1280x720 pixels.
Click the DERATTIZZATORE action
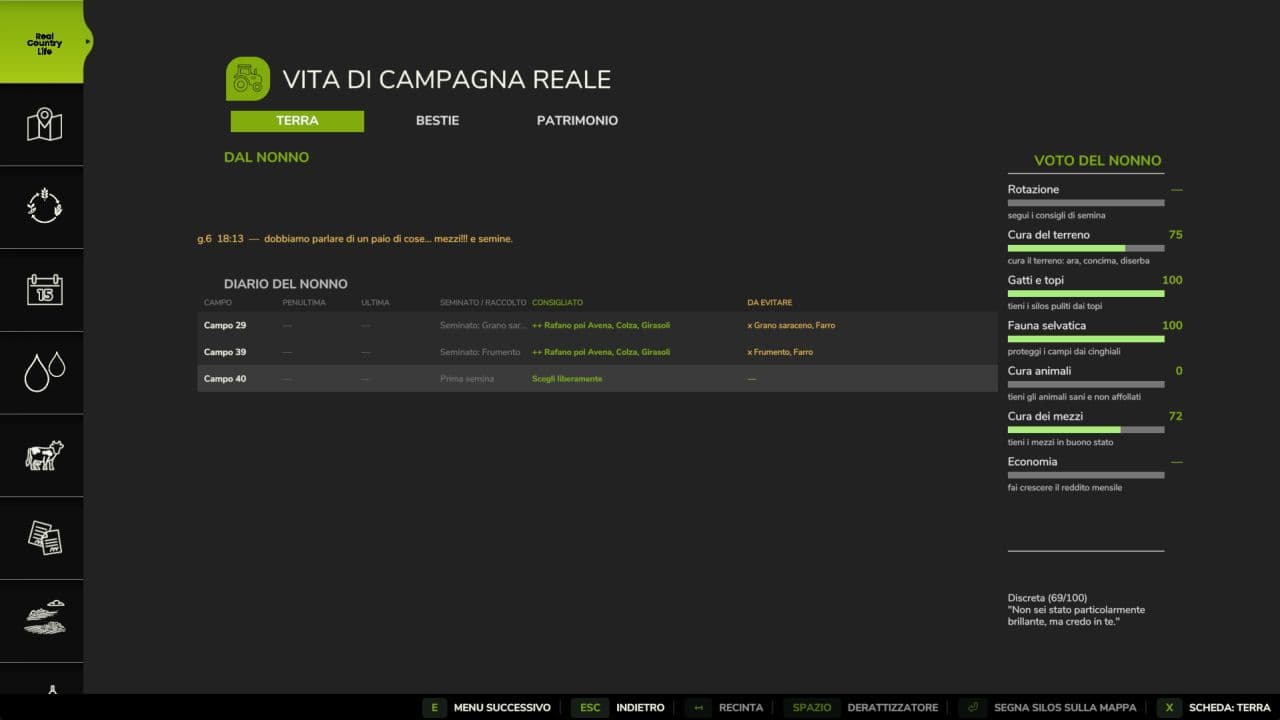pos(892,708)
